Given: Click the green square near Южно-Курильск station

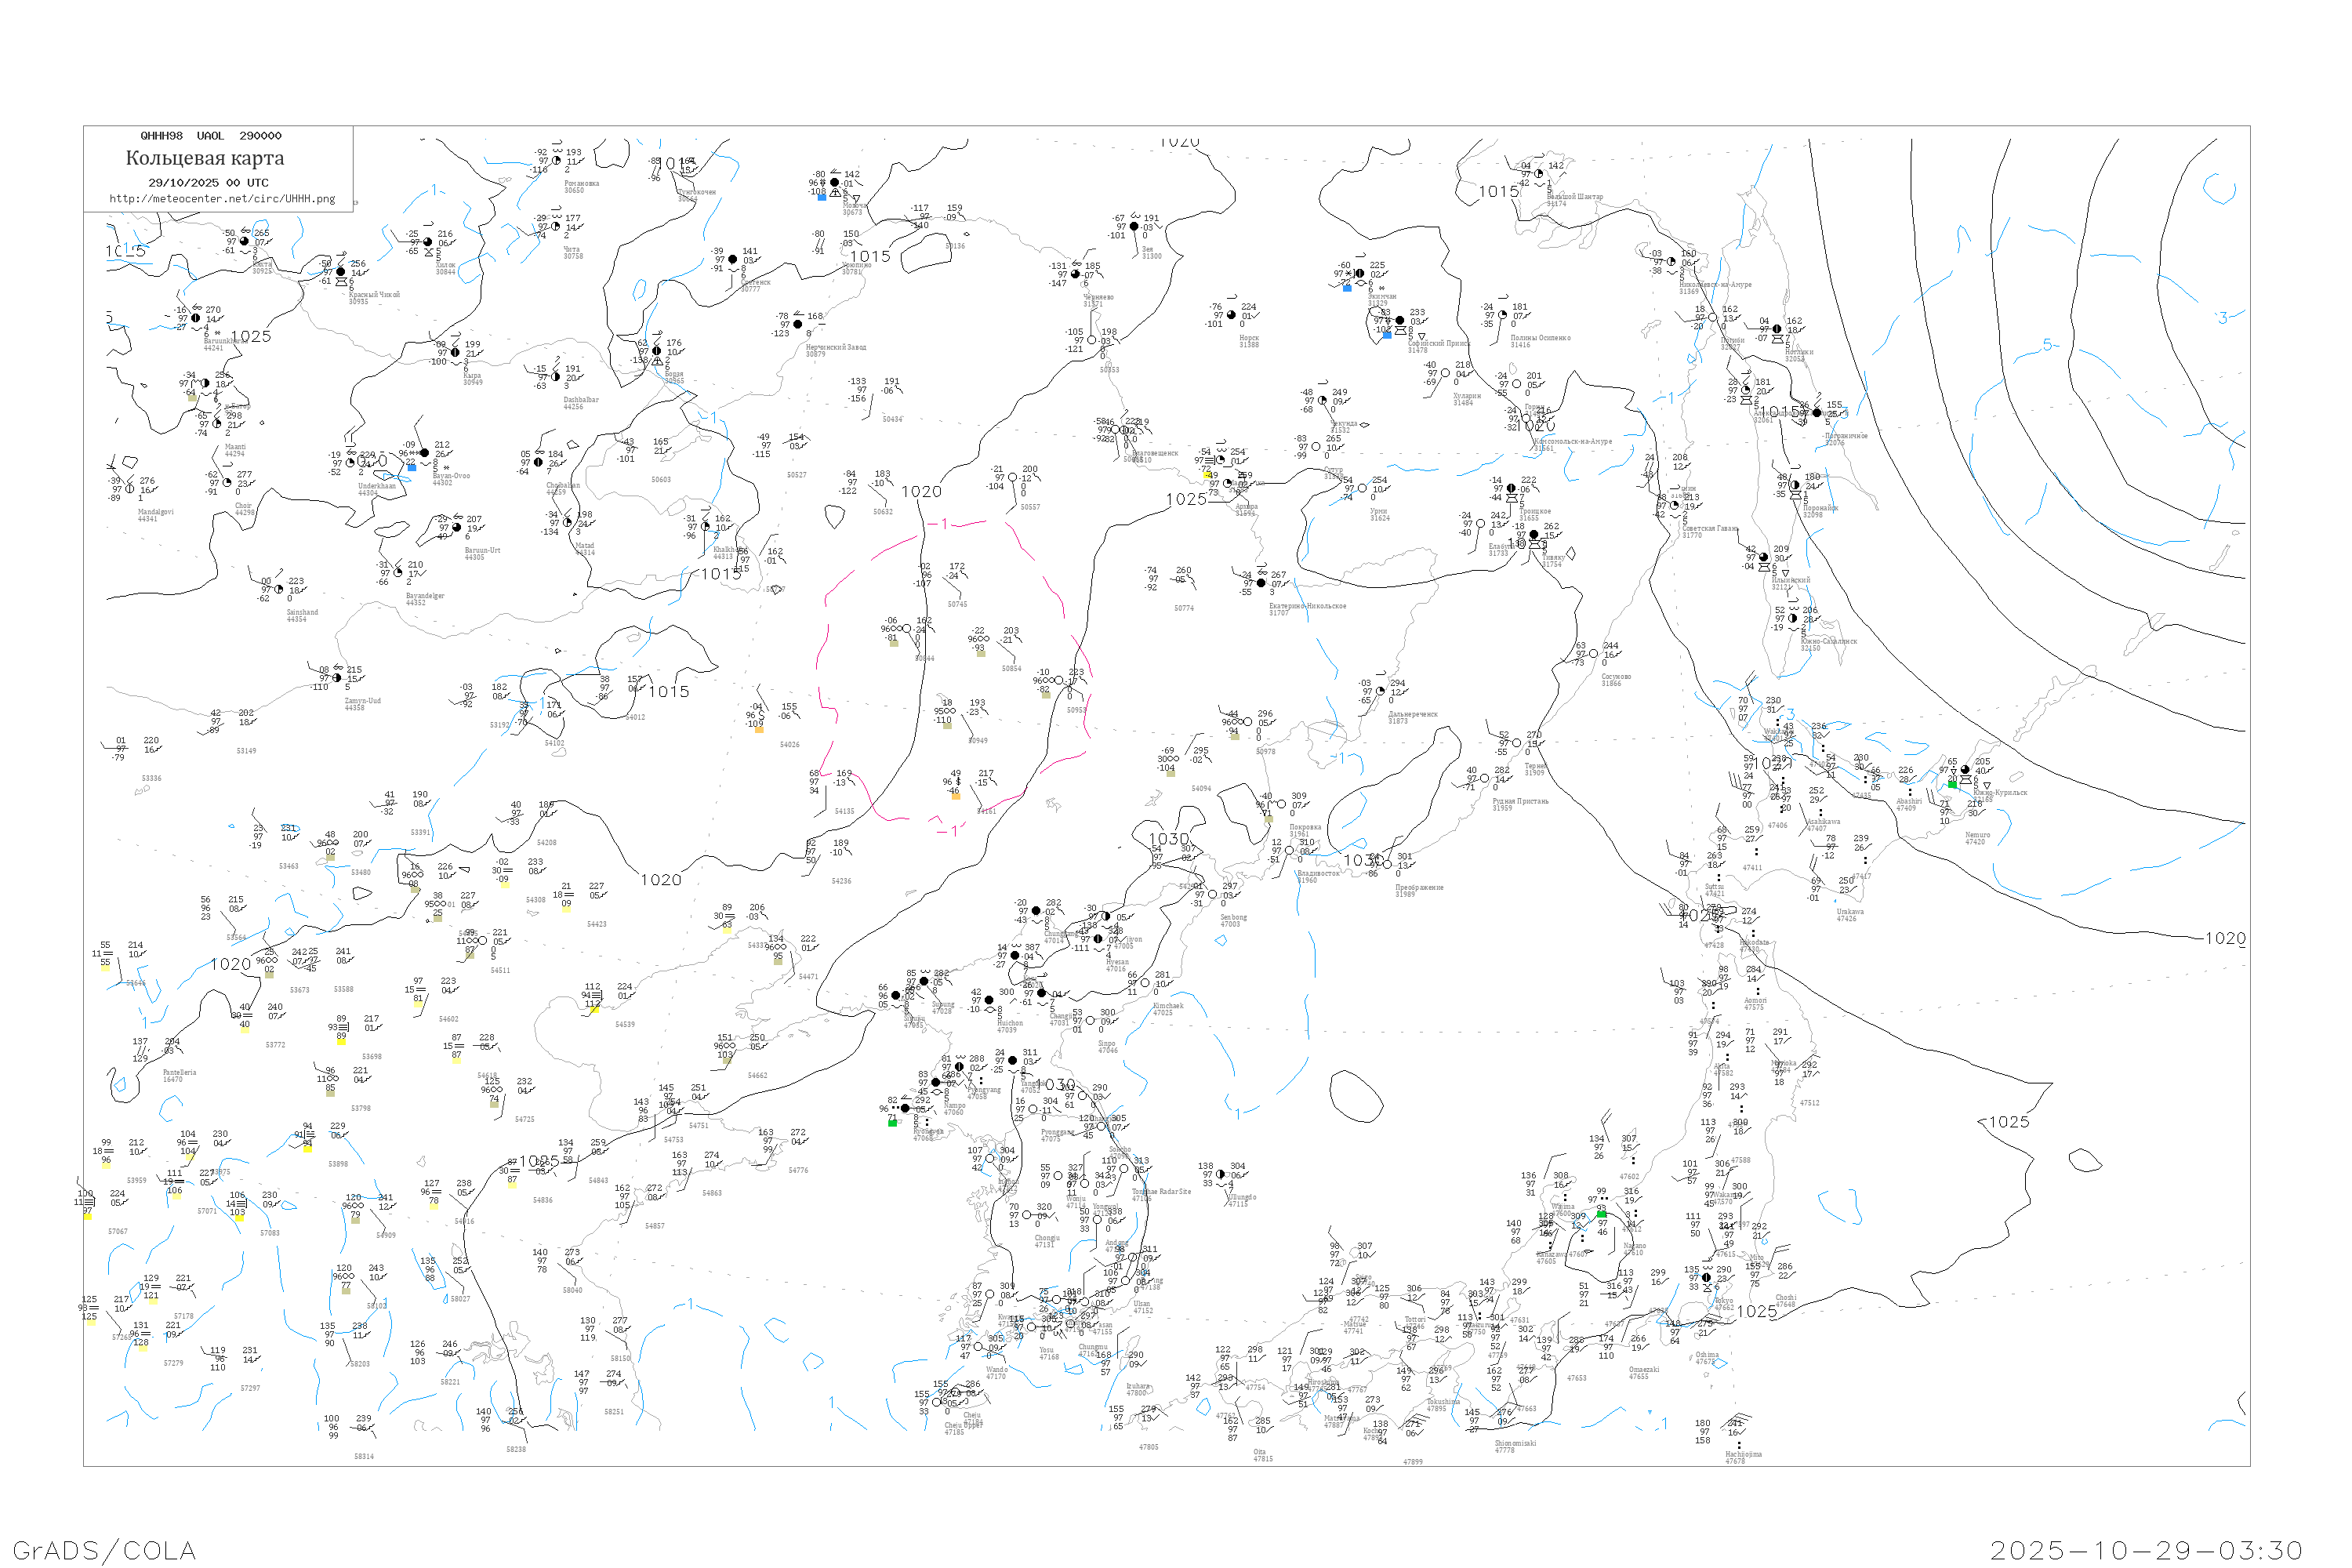Looking at the screenshot, I should 1952,785.
